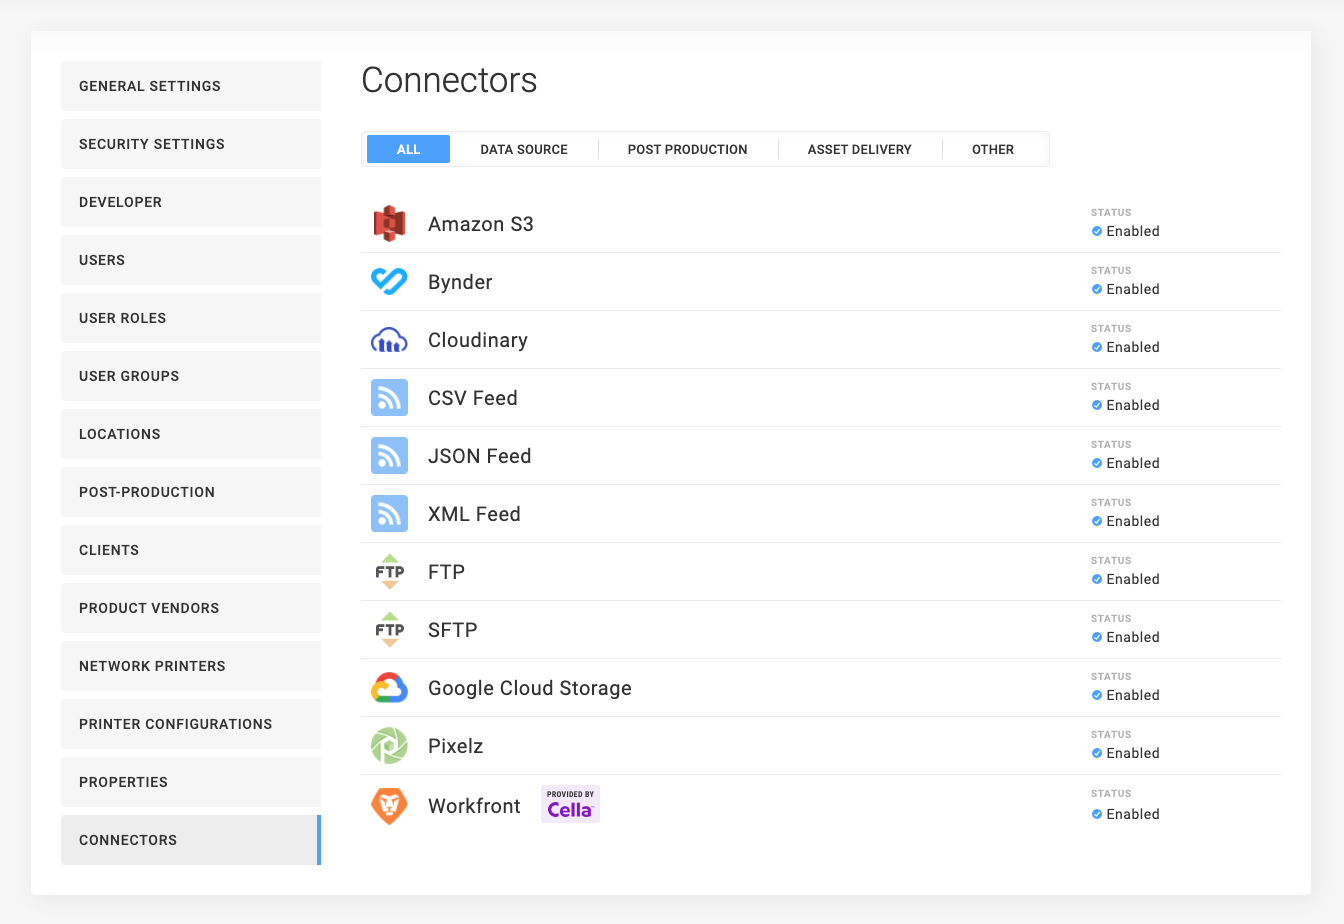This screenshot has height=924, width=1344.
Task: Click the FTP Enabled status indicator
Action: click(1125, 579)
